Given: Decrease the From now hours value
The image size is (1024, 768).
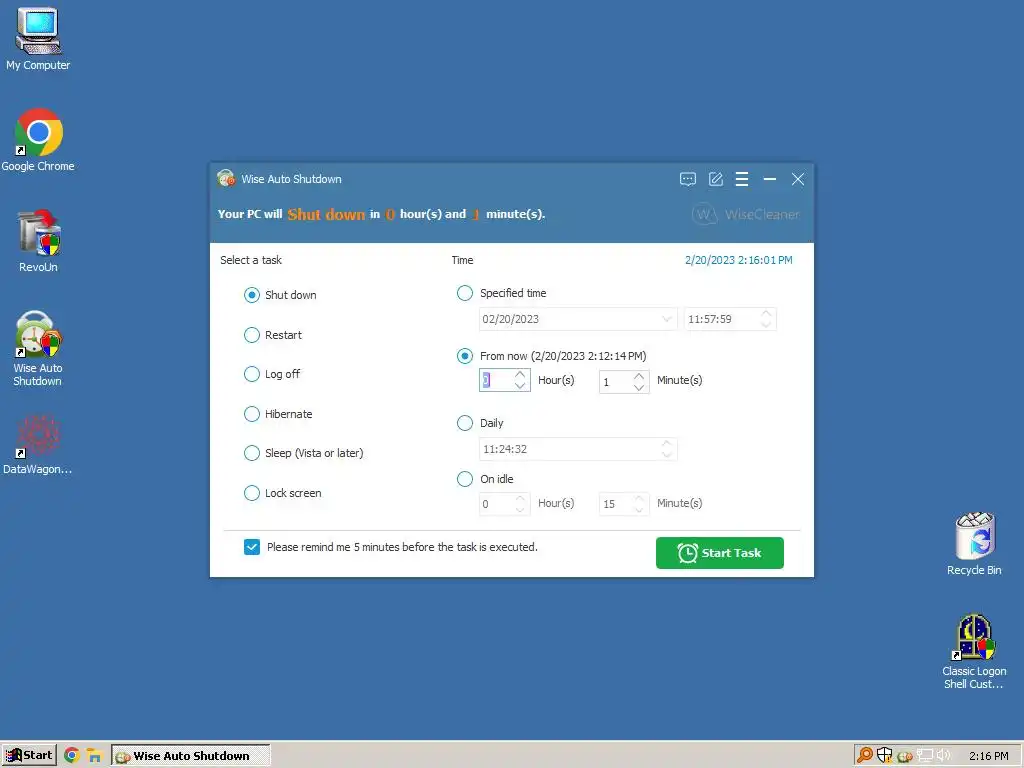Looking at the screenshot, I should pos(520,385).
